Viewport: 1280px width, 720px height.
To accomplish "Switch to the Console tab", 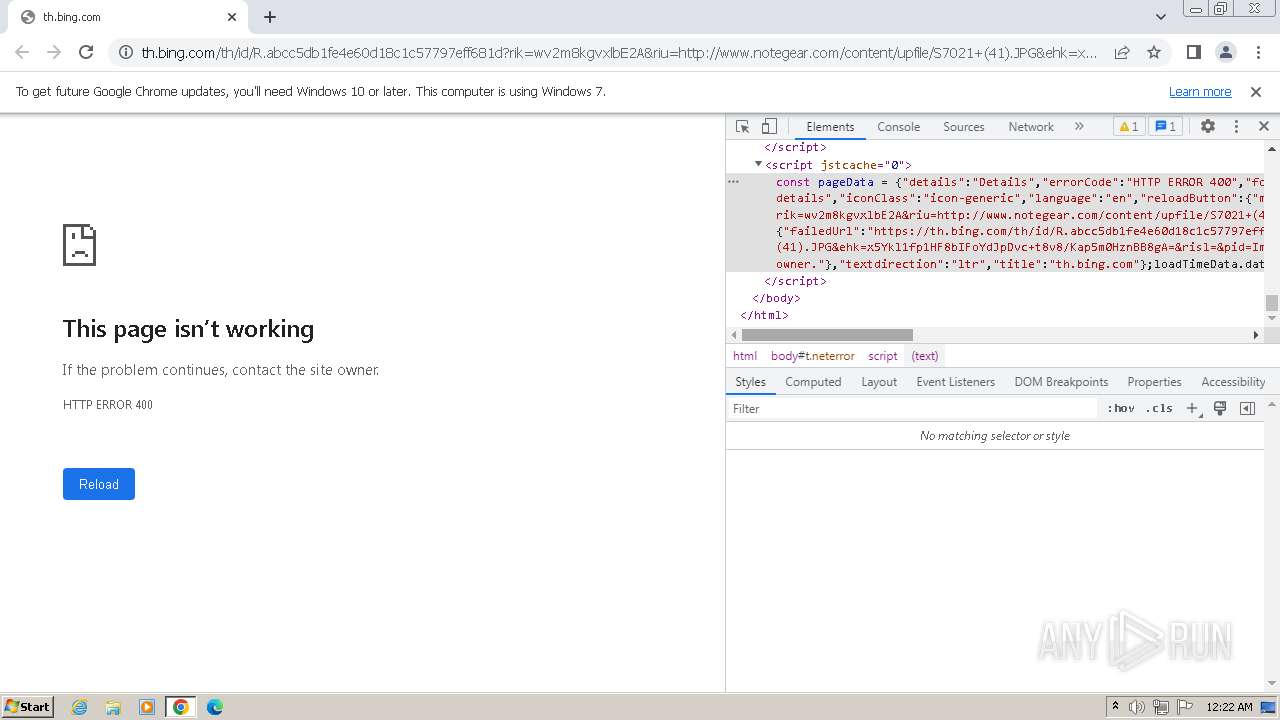I will (898, 127).
